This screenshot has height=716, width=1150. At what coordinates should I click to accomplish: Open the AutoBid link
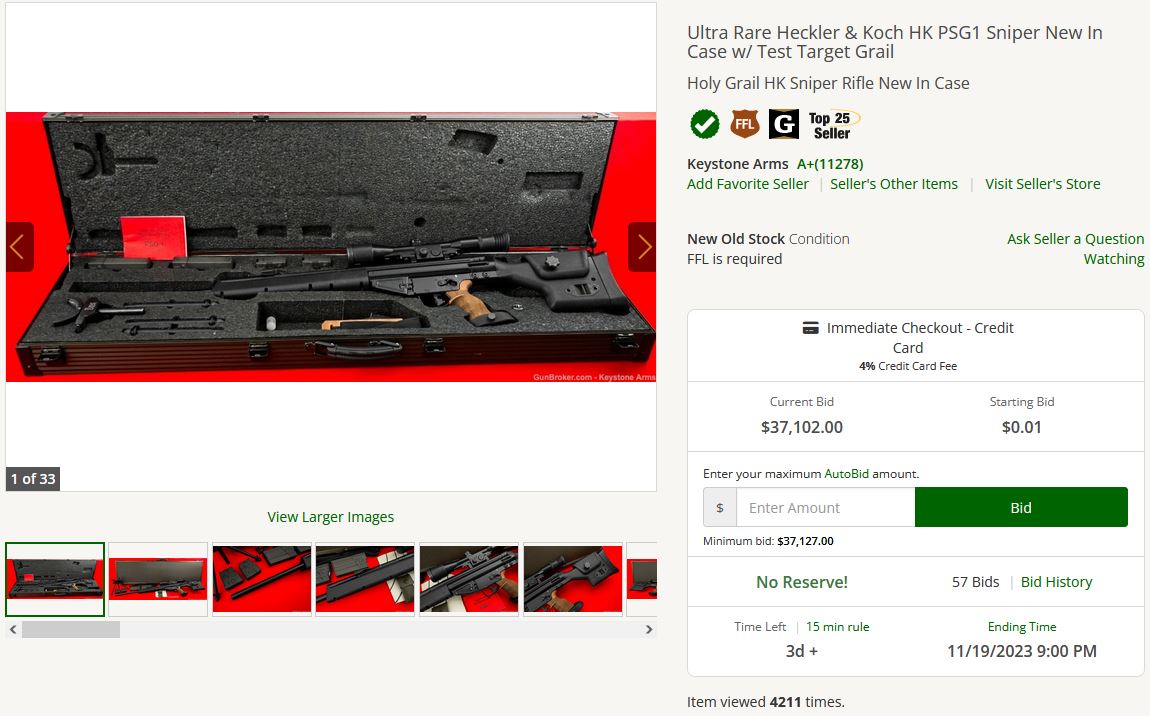coord(846,474)
